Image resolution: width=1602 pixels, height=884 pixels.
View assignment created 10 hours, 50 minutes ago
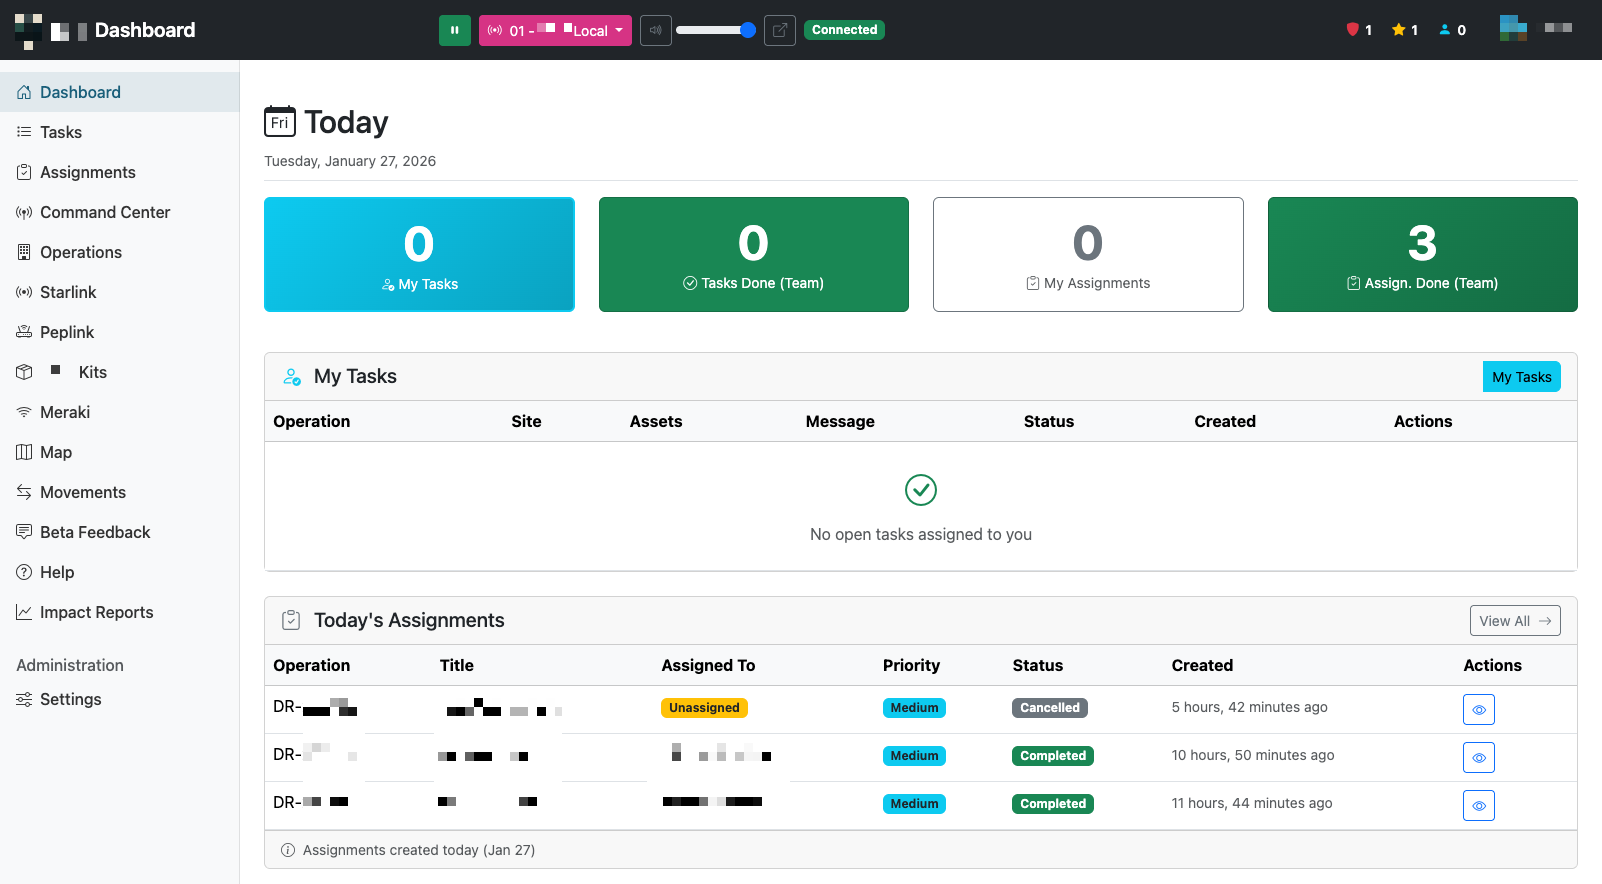coord(1479,758)
